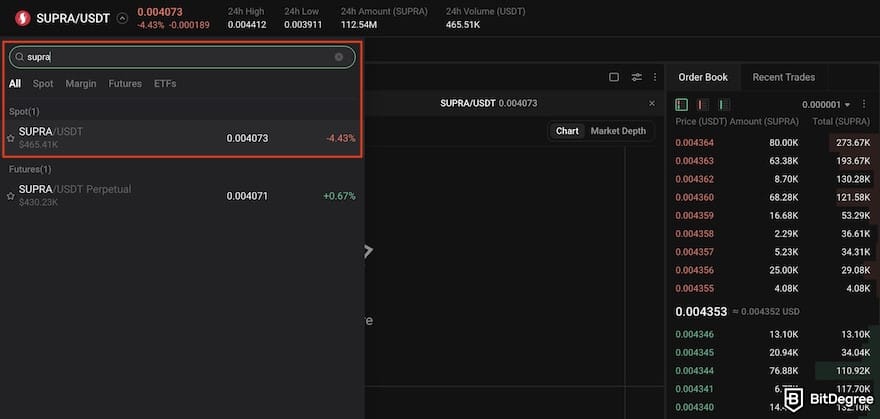Select the Spot filter tab
This screenshot has width=880, height=419.
click(x=43, y=84)
